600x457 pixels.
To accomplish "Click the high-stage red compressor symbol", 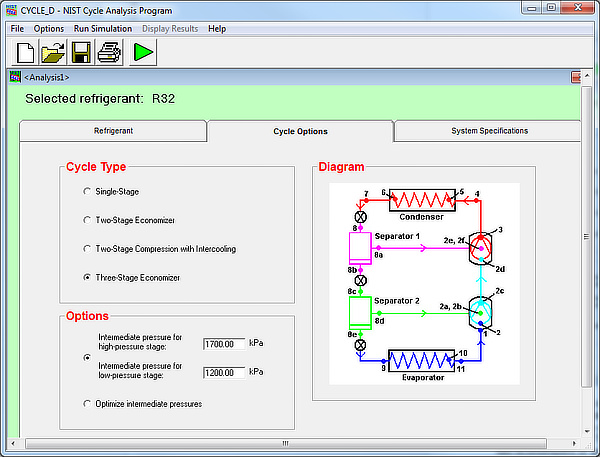I will pyautogui.click(x=481, y=248).
